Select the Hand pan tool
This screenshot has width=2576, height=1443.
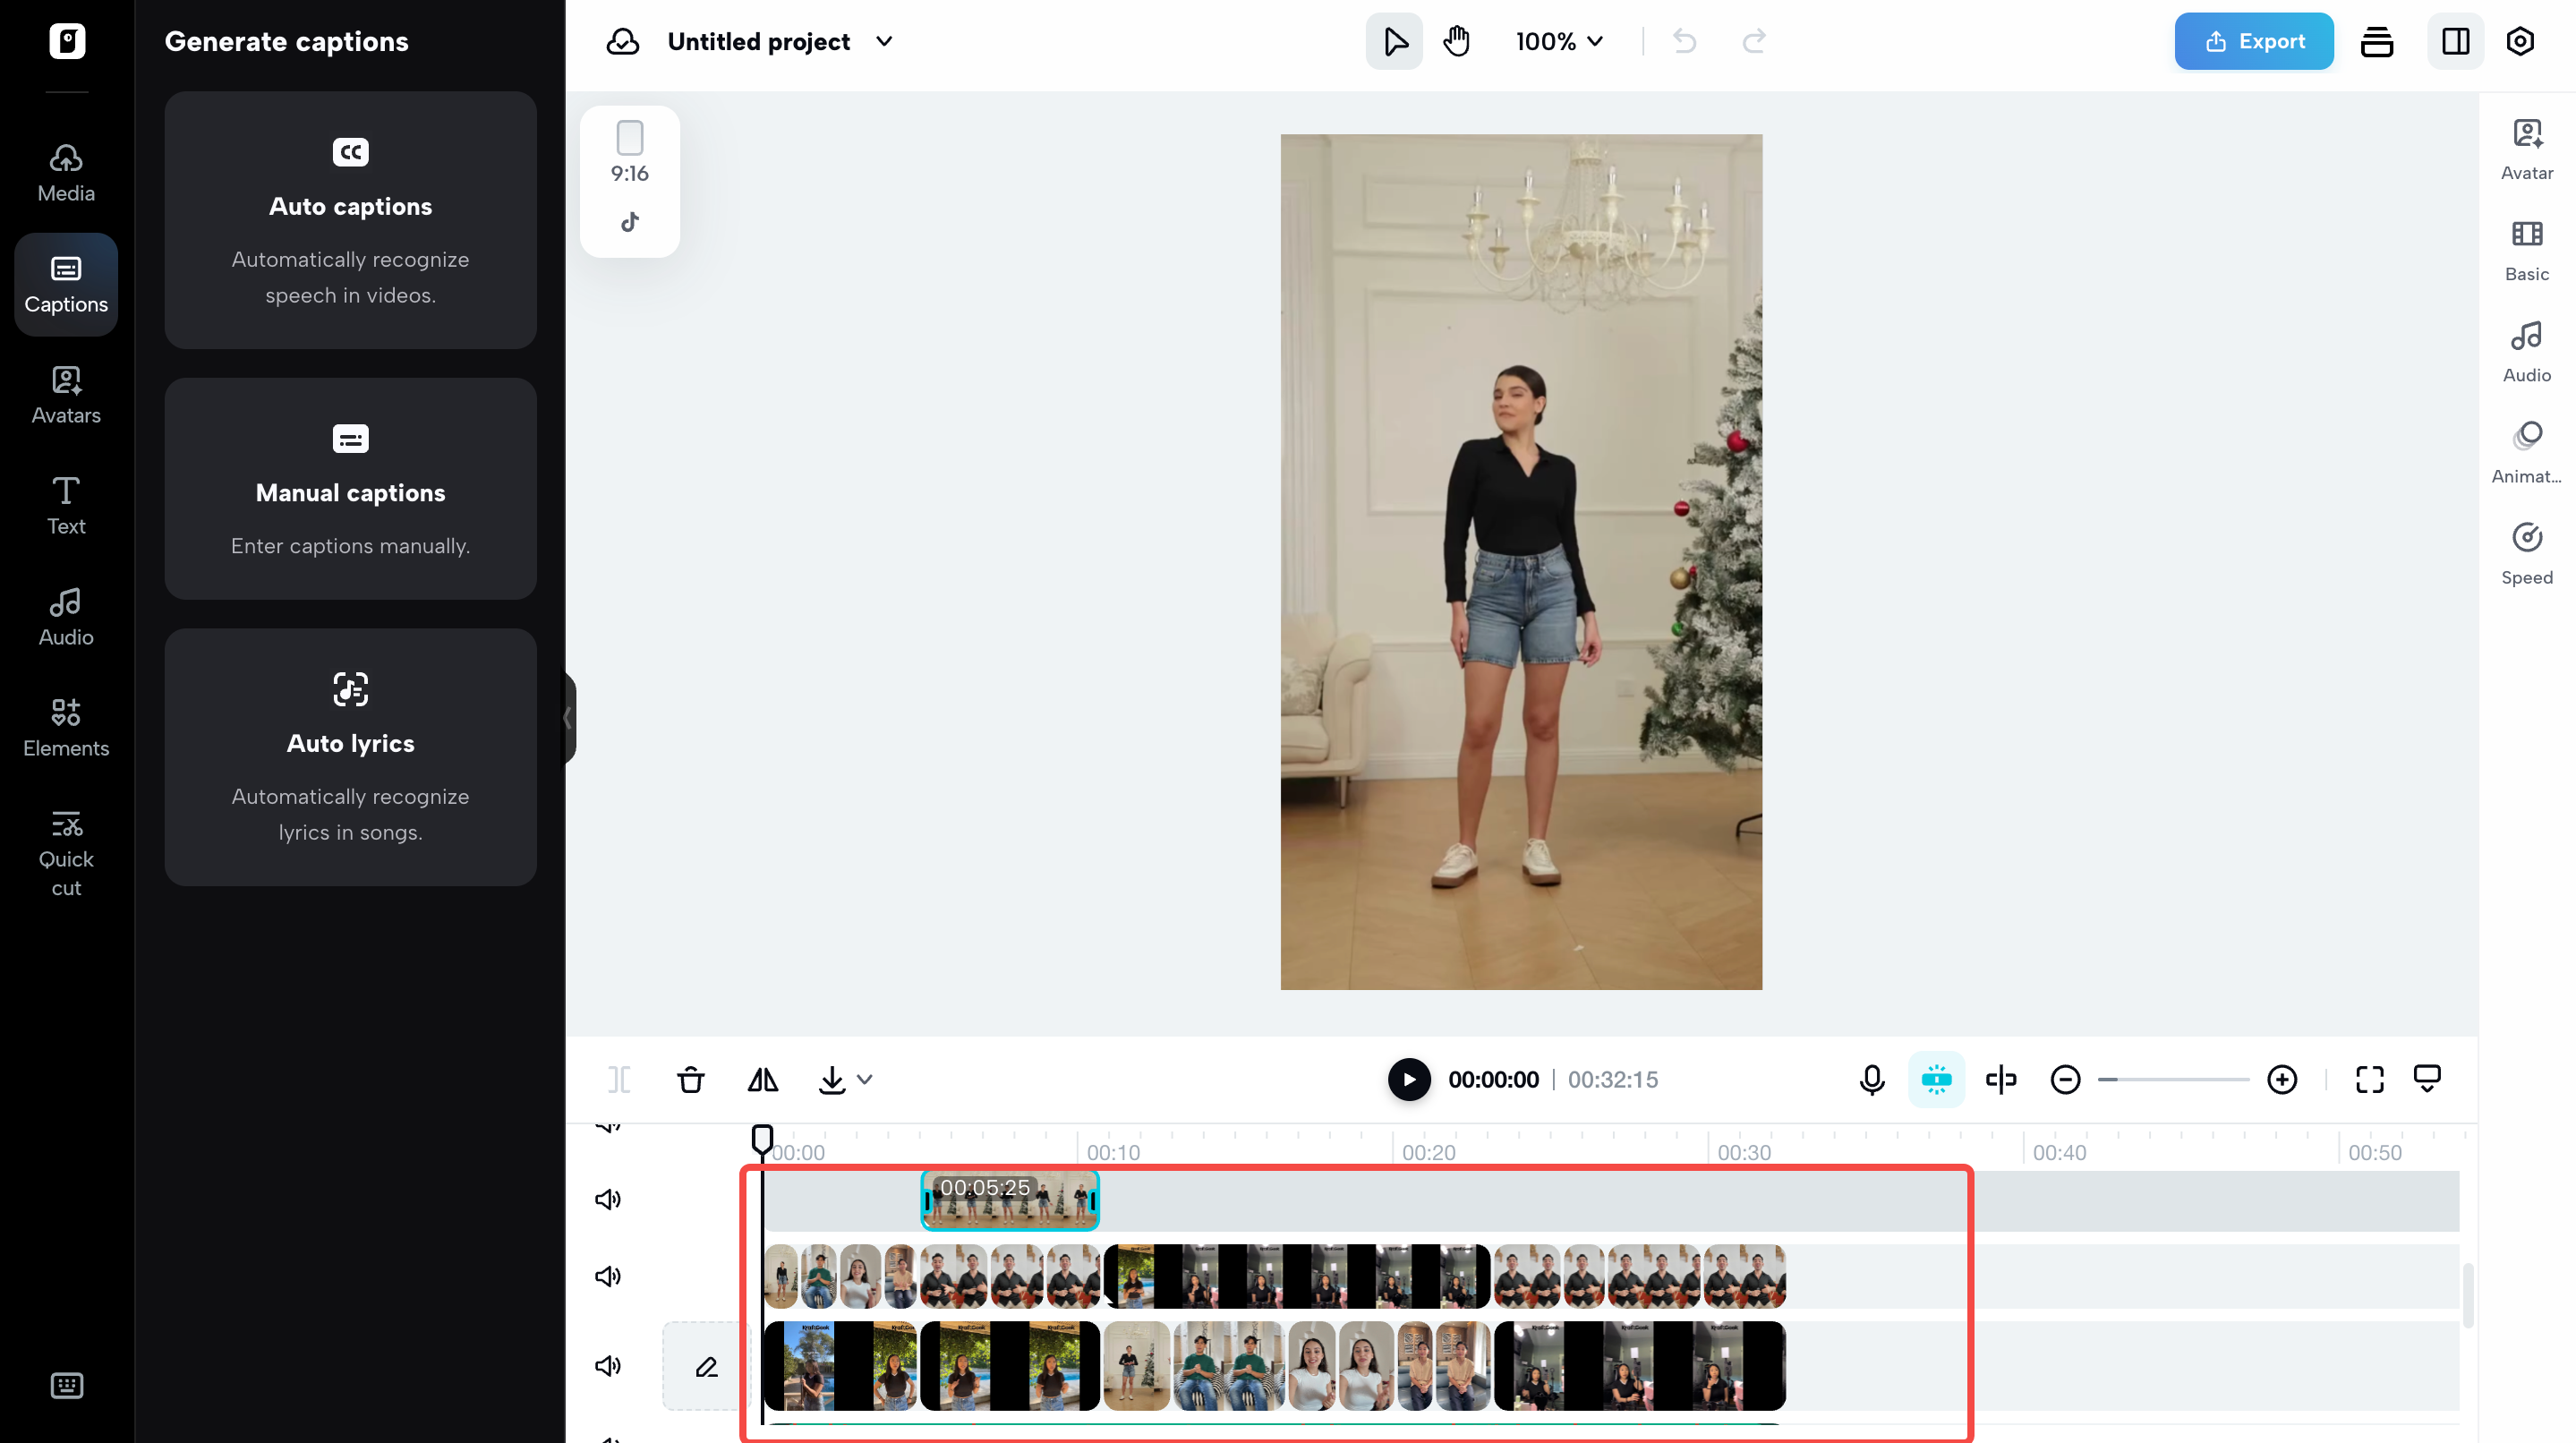pos(1456,41)
